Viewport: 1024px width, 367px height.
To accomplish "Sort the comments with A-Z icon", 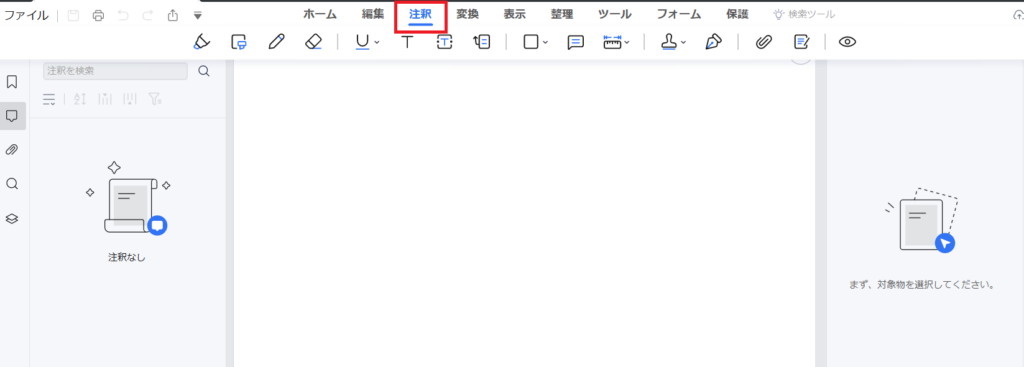I will (80, 99).
